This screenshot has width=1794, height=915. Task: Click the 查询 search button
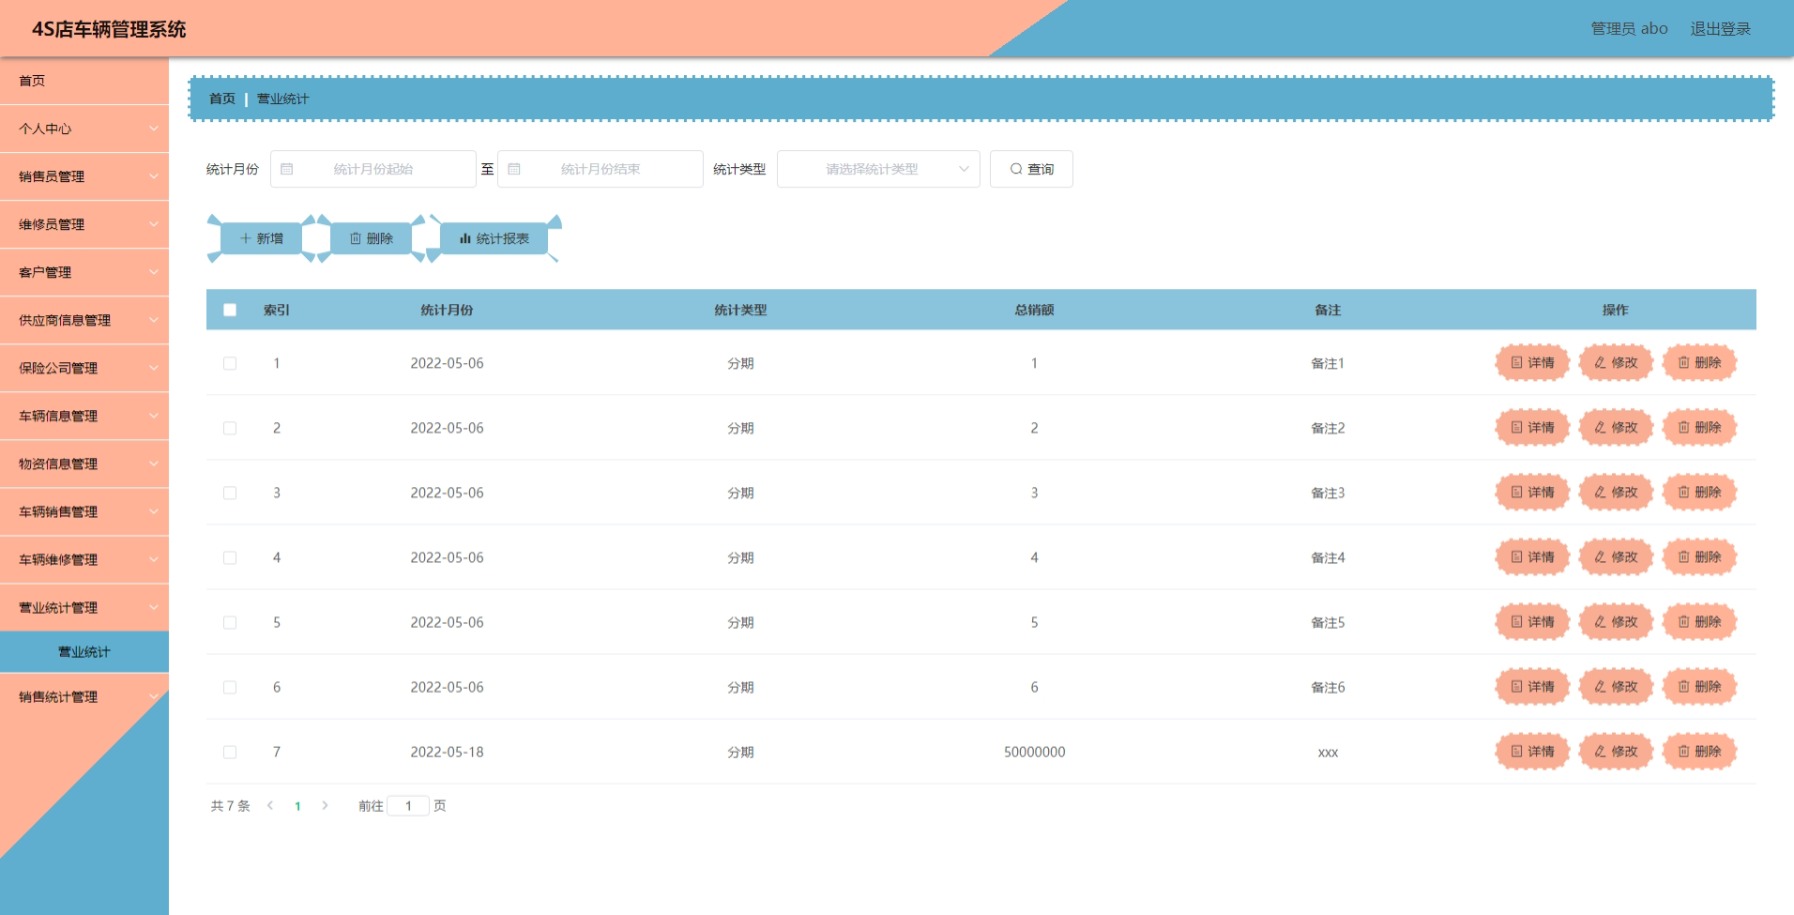click(1031, 169)
